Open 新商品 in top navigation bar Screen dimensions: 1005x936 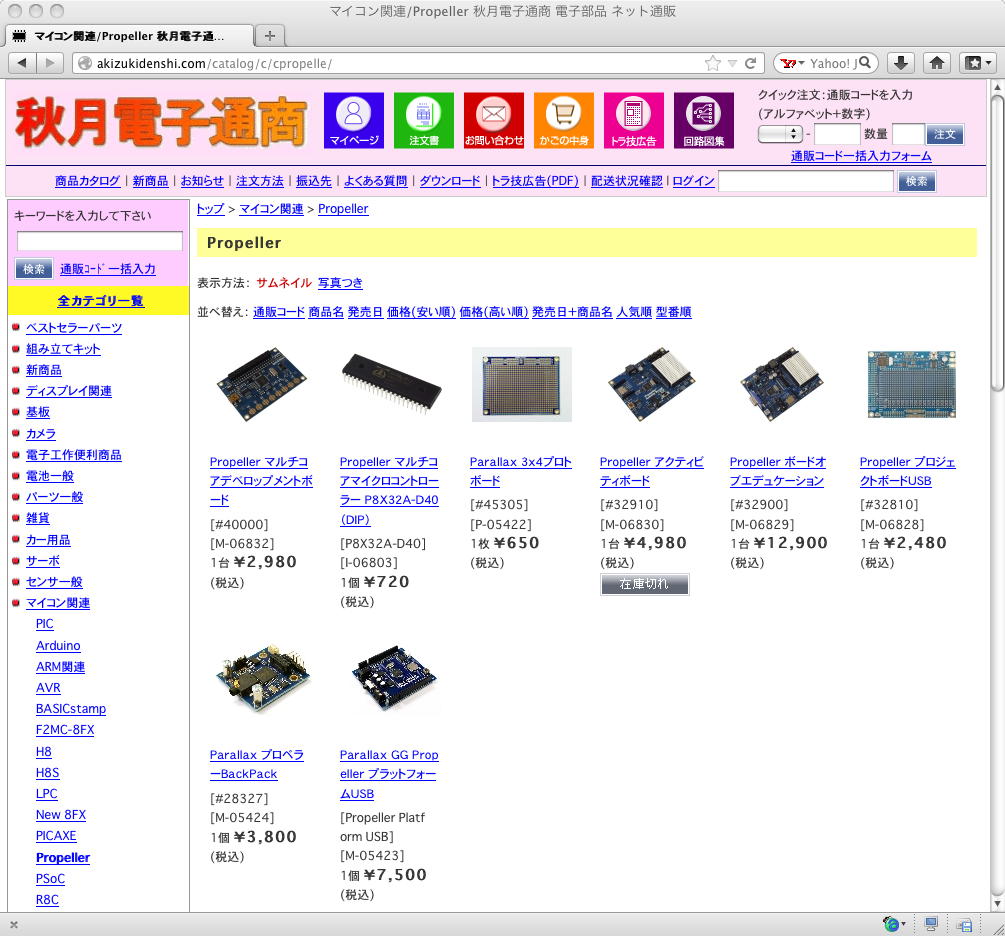[150, 181]
